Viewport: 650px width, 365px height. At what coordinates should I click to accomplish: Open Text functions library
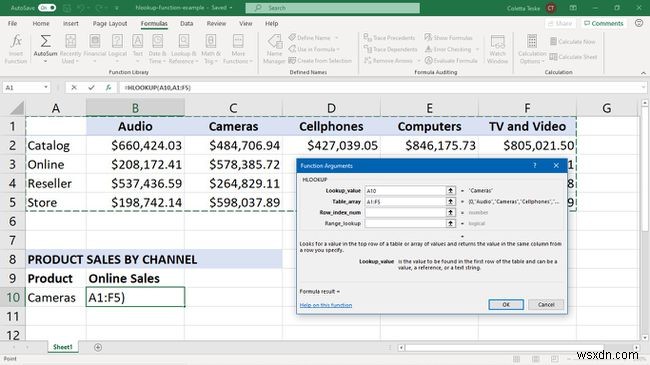[x=137, y=49]
